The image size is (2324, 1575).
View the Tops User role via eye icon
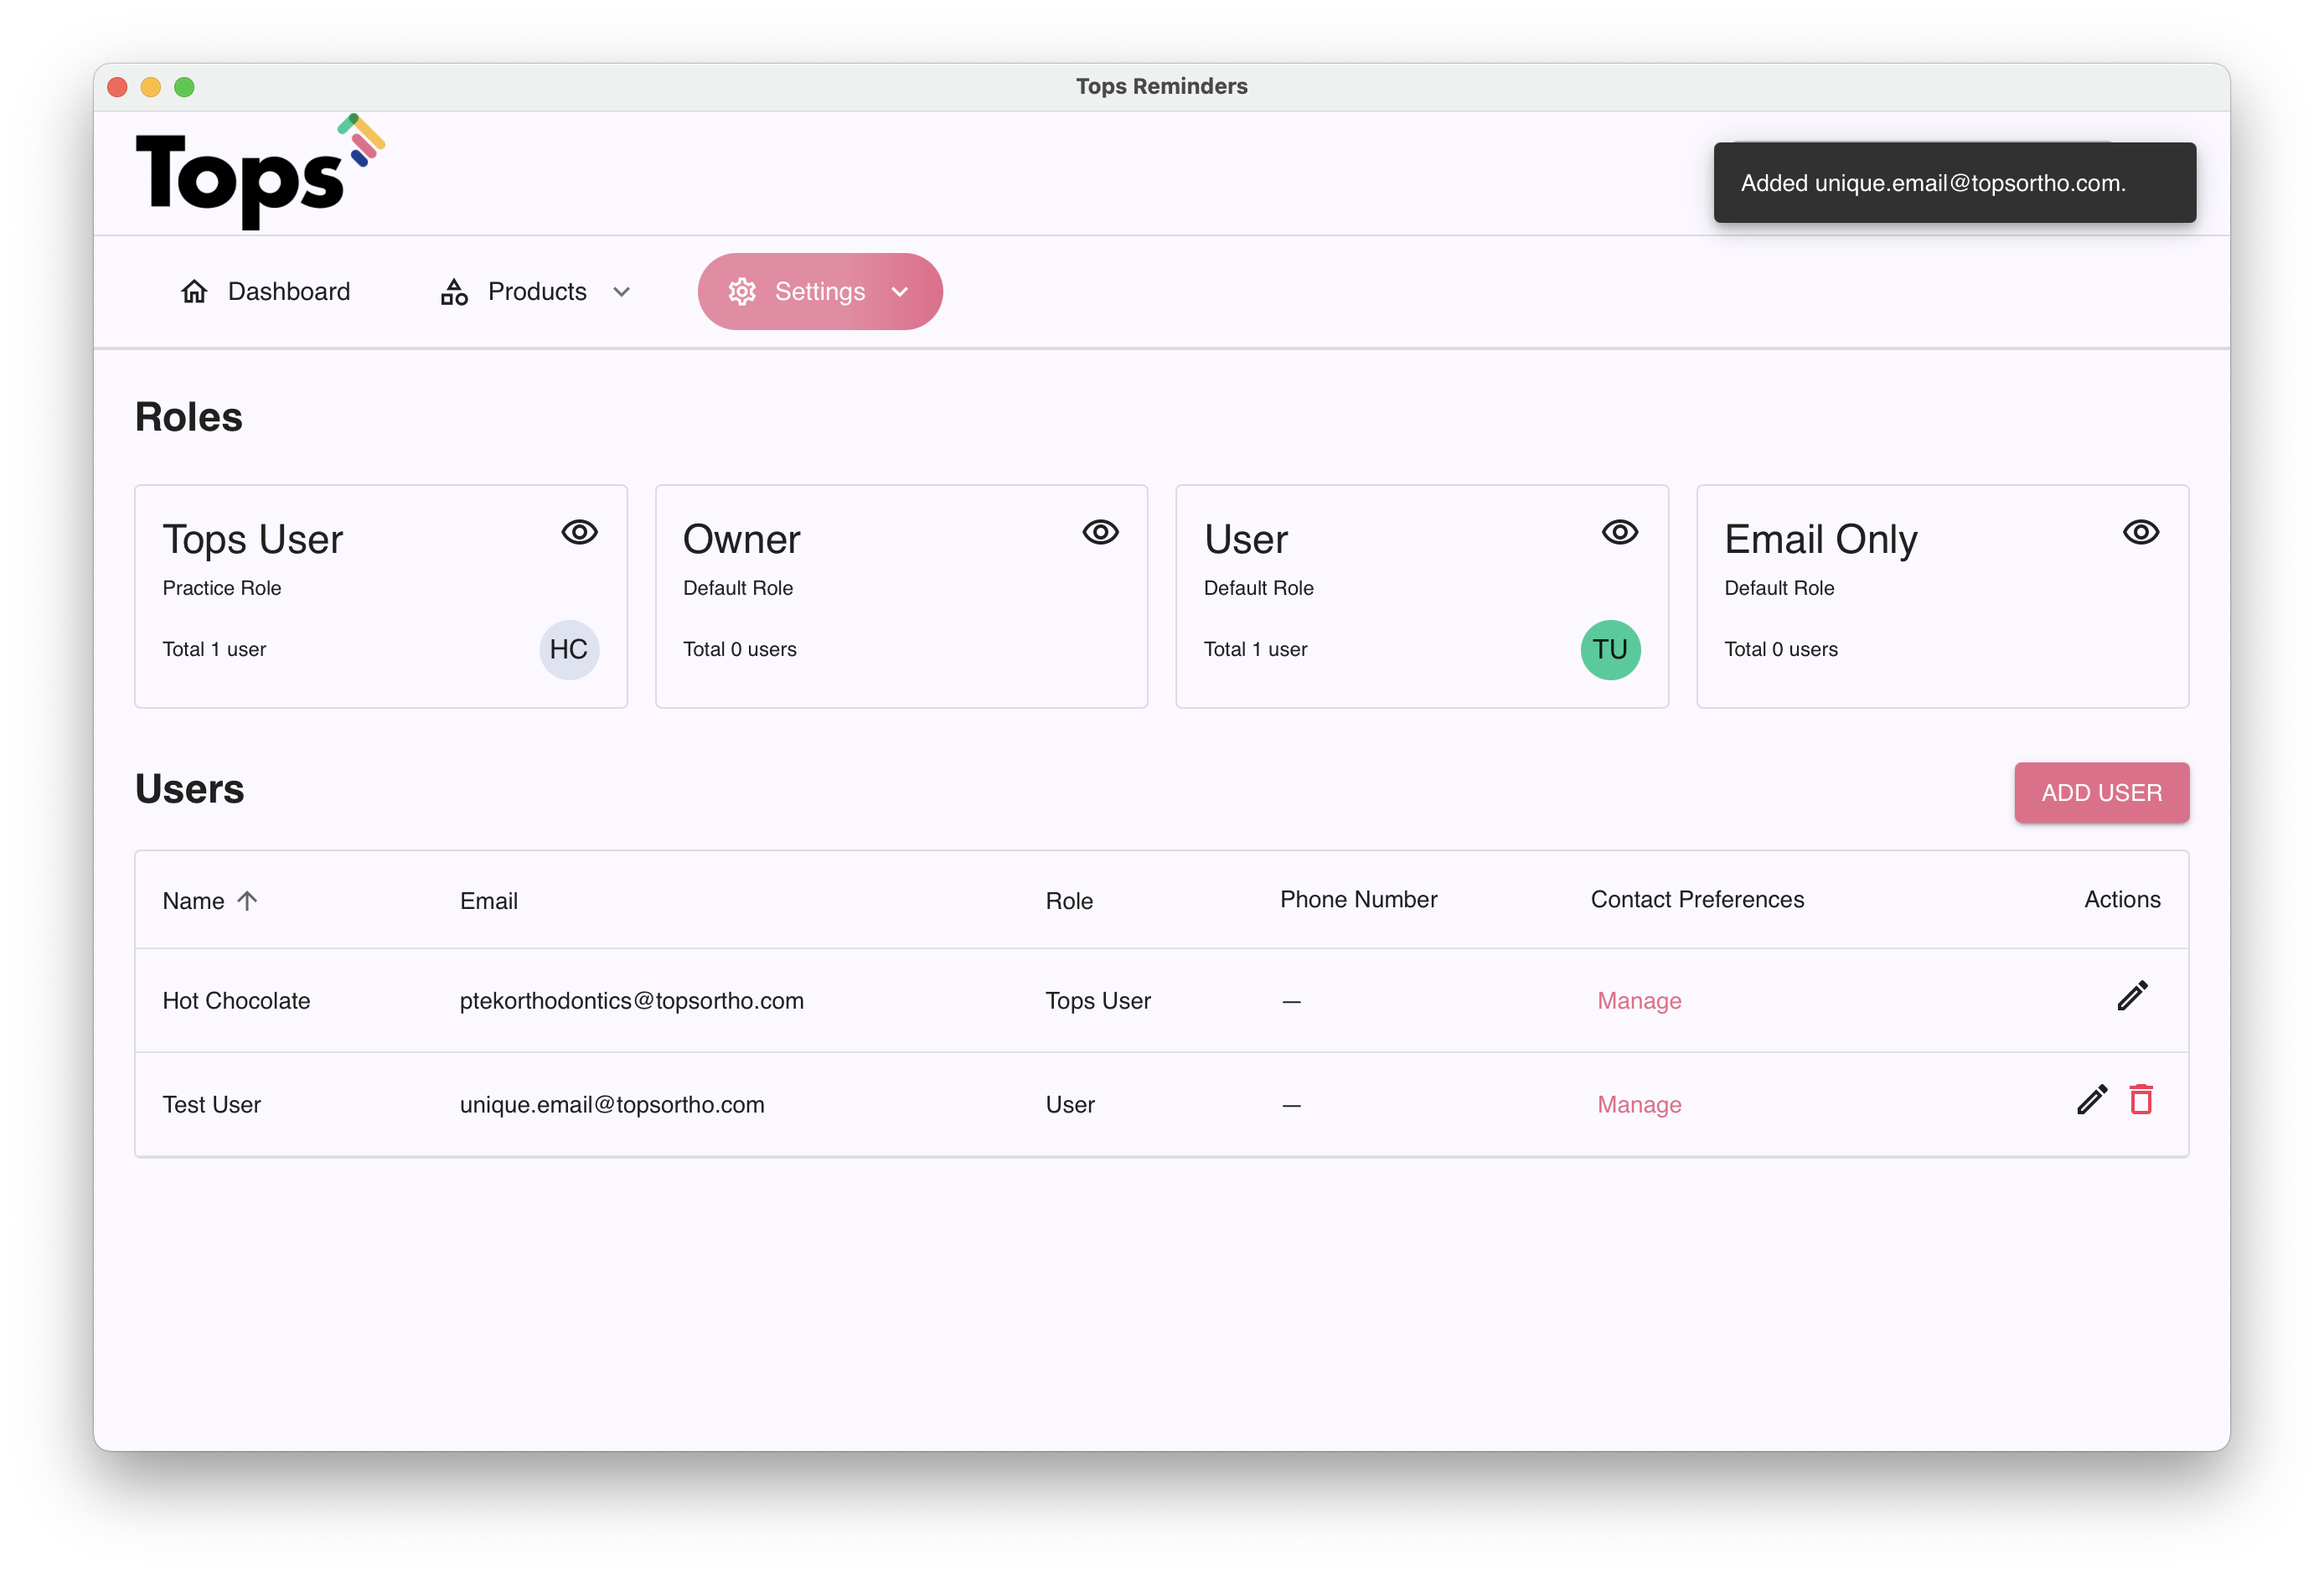point(579,532)
